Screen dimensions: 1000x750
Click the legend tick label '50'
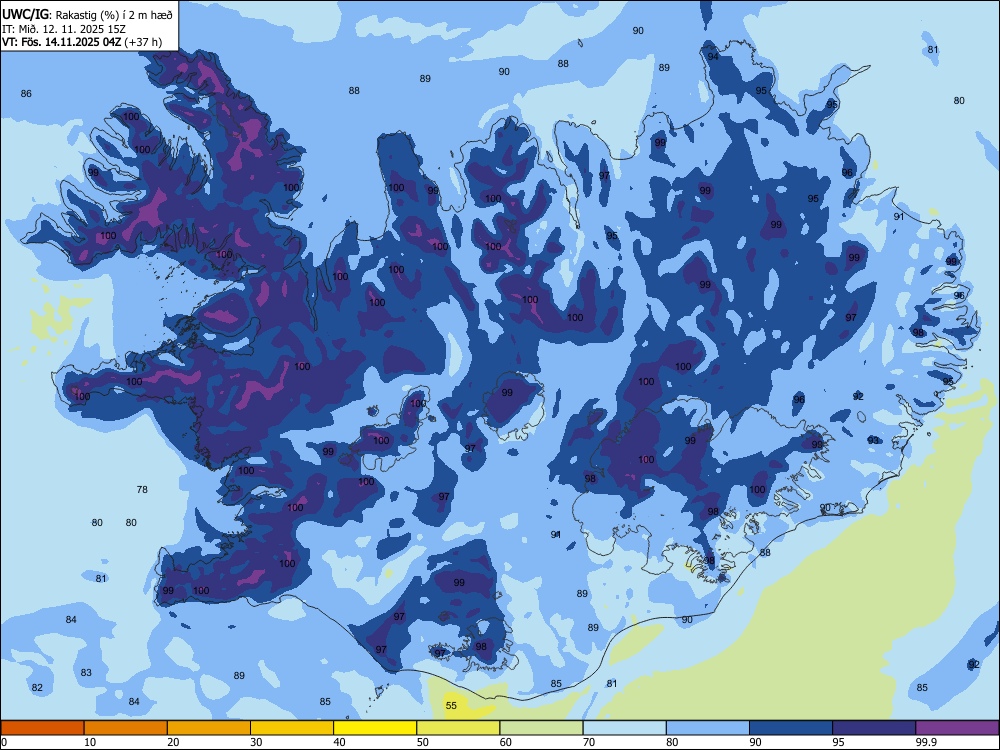tap(422, 742)
